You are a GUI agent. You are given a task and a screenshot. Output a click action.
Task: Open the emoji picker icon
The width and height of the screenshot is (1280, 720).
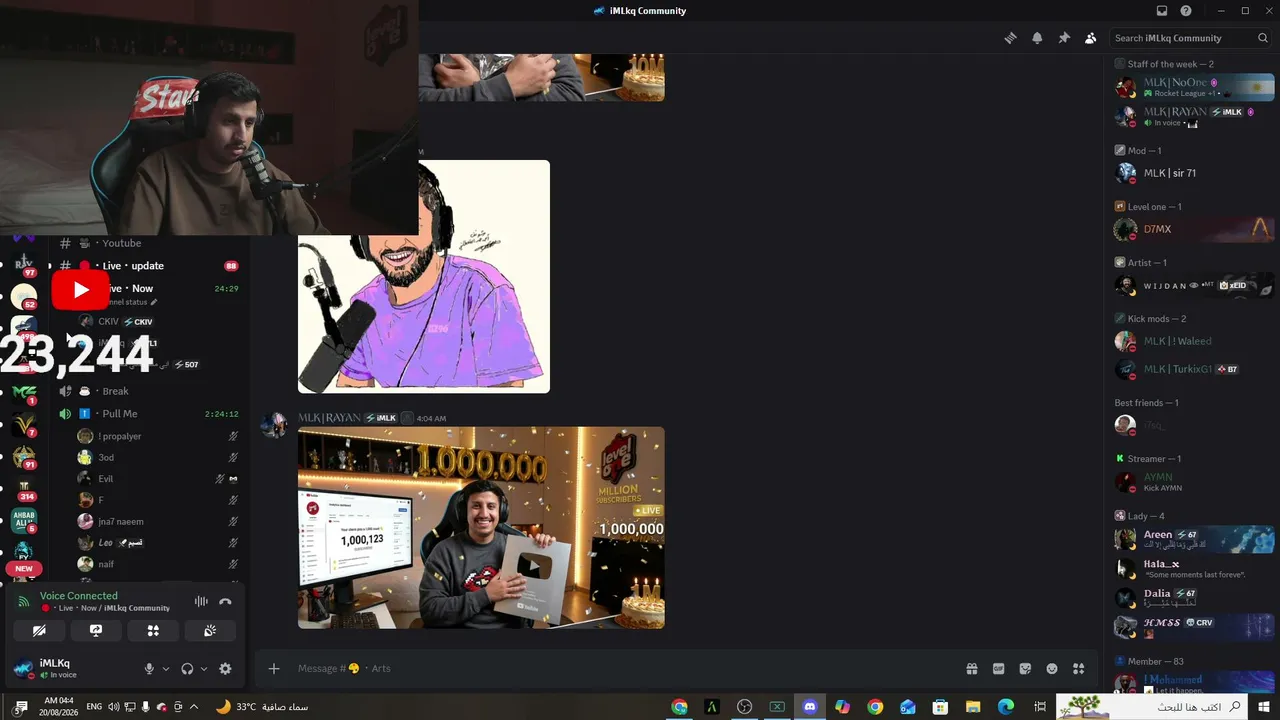click(x=1052, y=669)
